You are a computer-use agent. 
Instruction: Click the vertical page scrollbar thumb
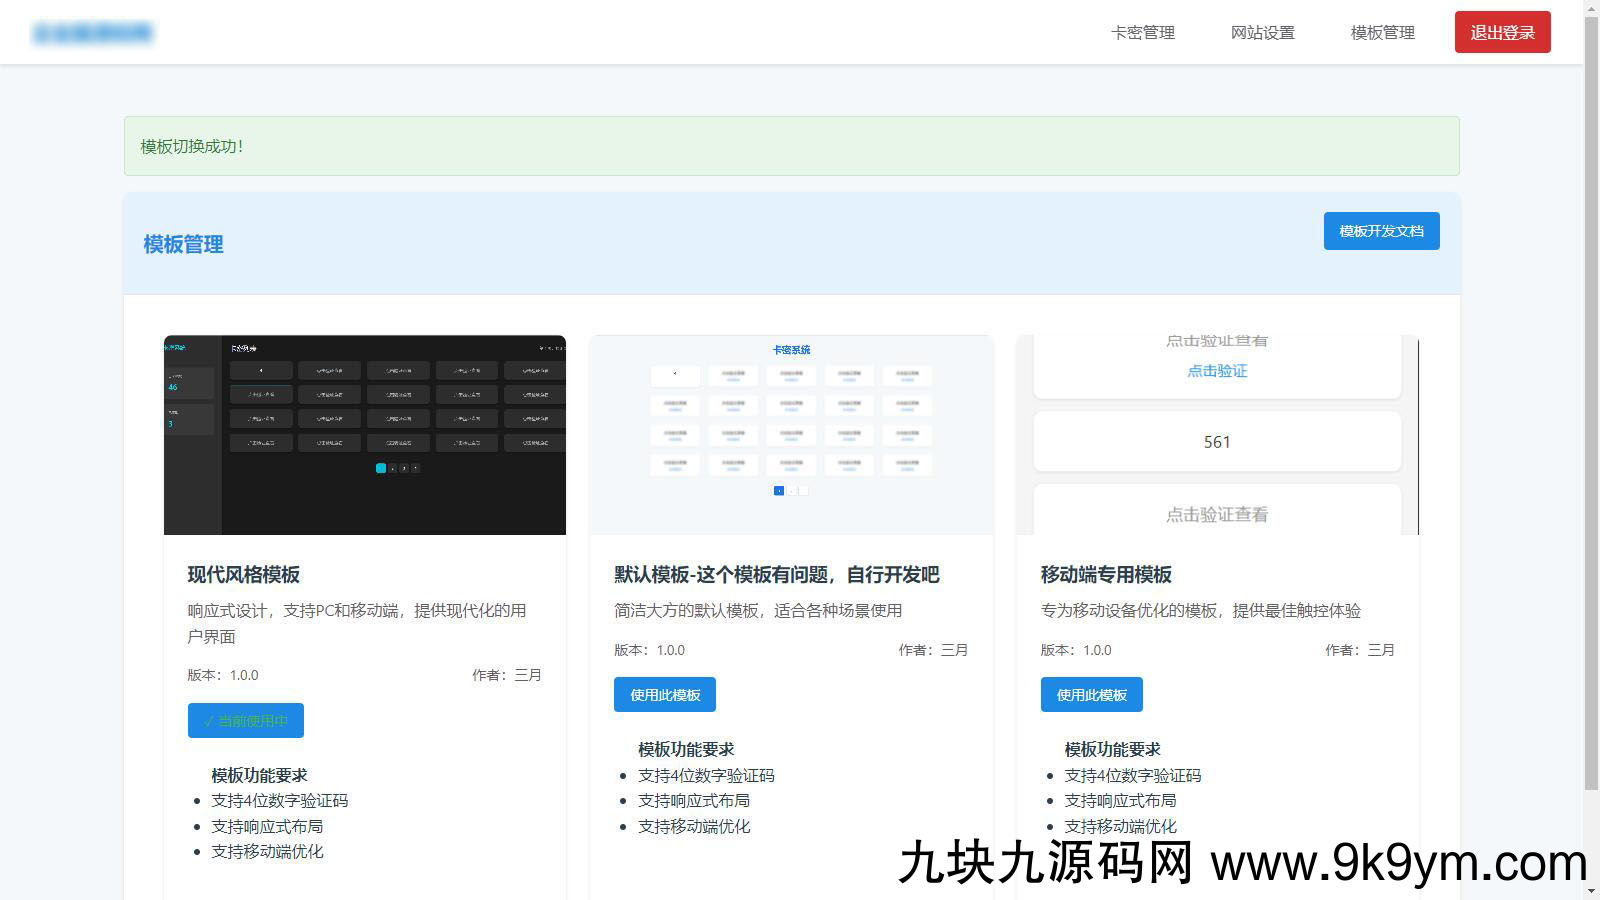click(x=1591, y=400)
